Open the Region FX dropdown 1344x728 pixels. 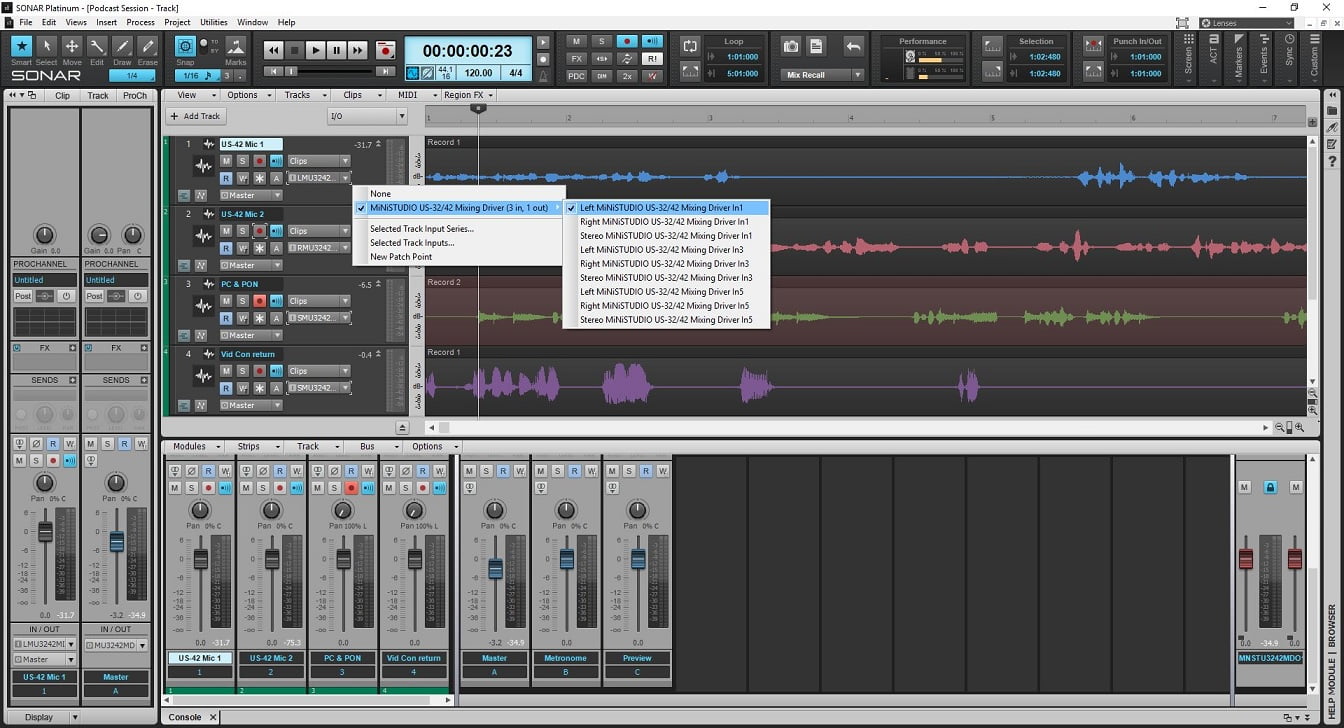[469, 95]
